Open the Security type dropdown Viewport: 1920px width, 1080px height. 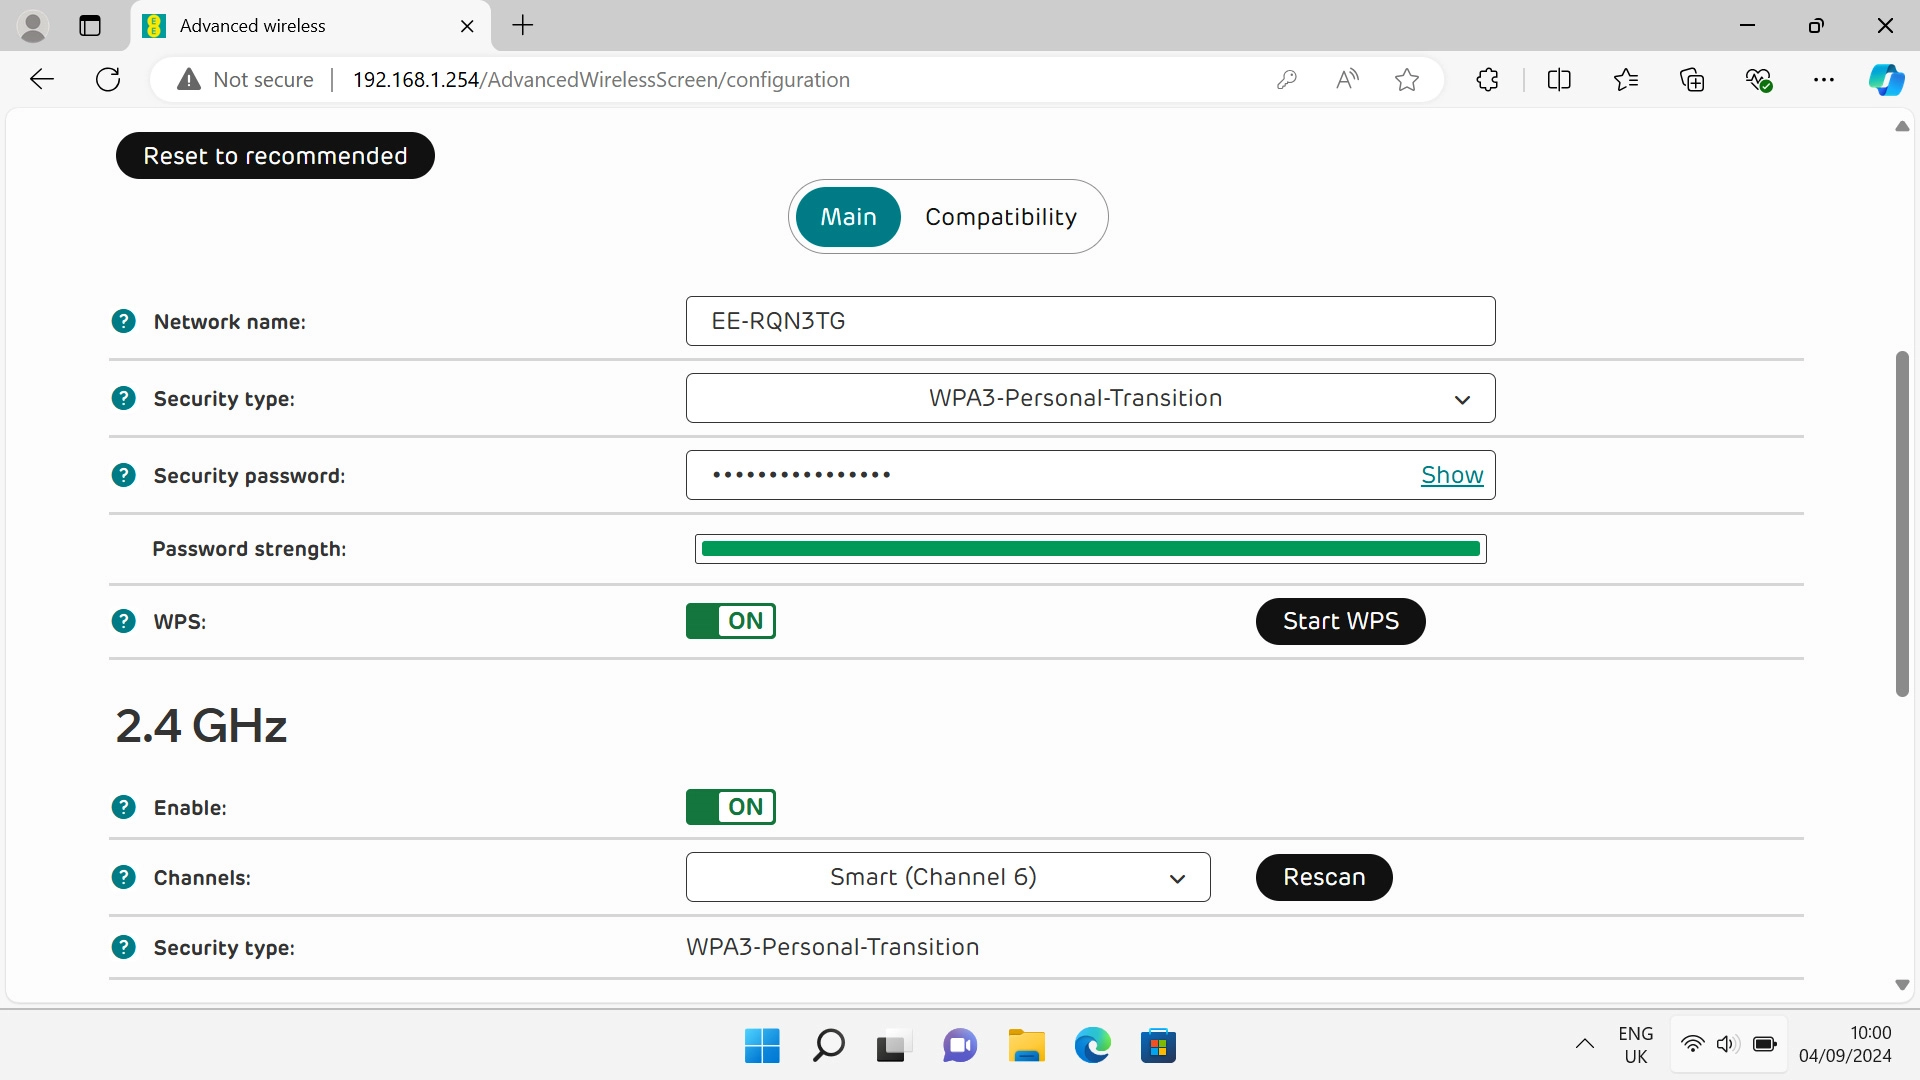coord(1090,397)
